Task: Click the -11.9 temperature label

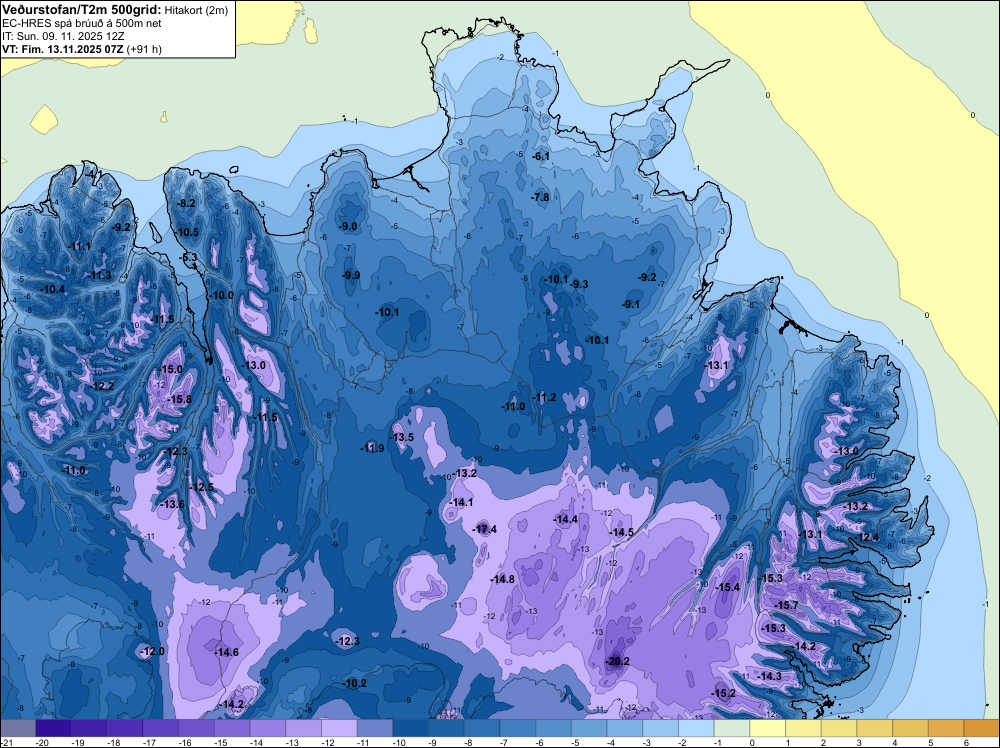Action: (372, 448)
